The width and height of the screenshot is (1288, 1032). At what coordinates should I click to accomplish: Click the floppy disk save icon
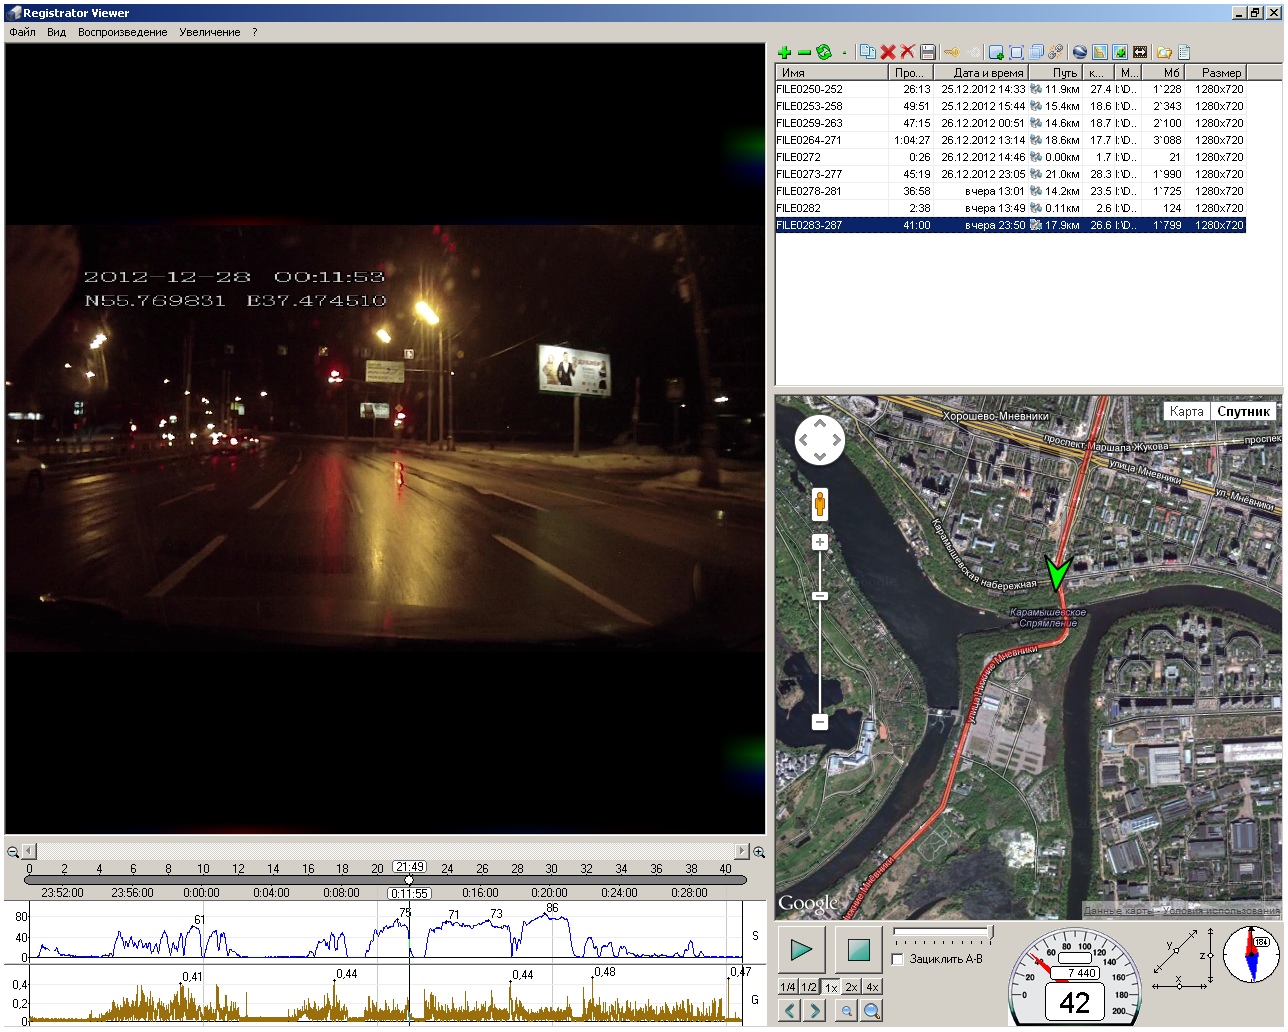pyautogui.click(x=928, y=52)
